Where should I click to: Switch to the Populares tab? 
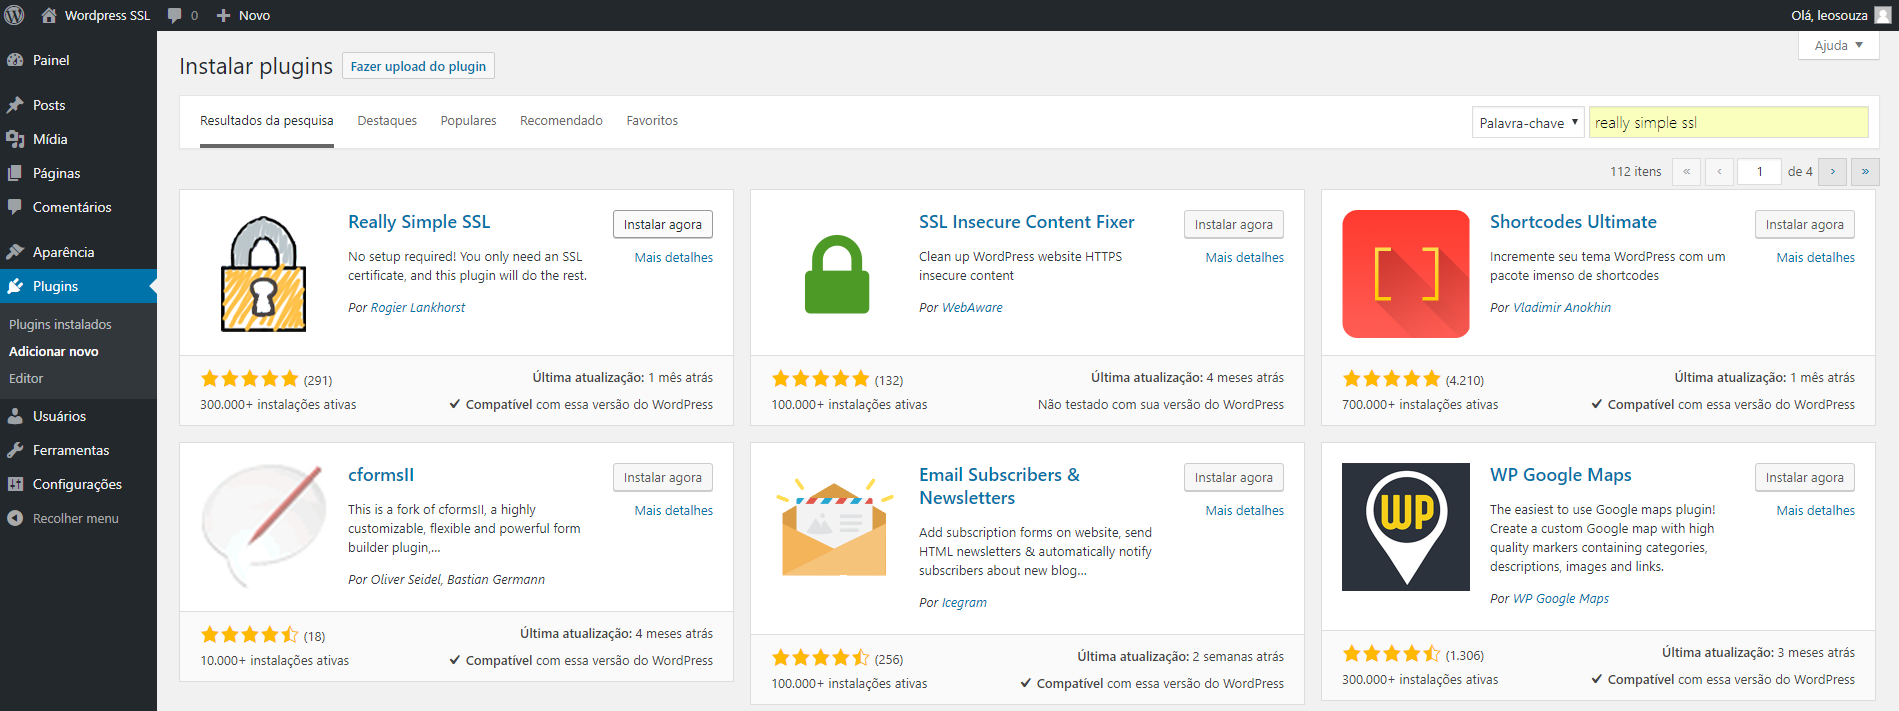[468, 121]
